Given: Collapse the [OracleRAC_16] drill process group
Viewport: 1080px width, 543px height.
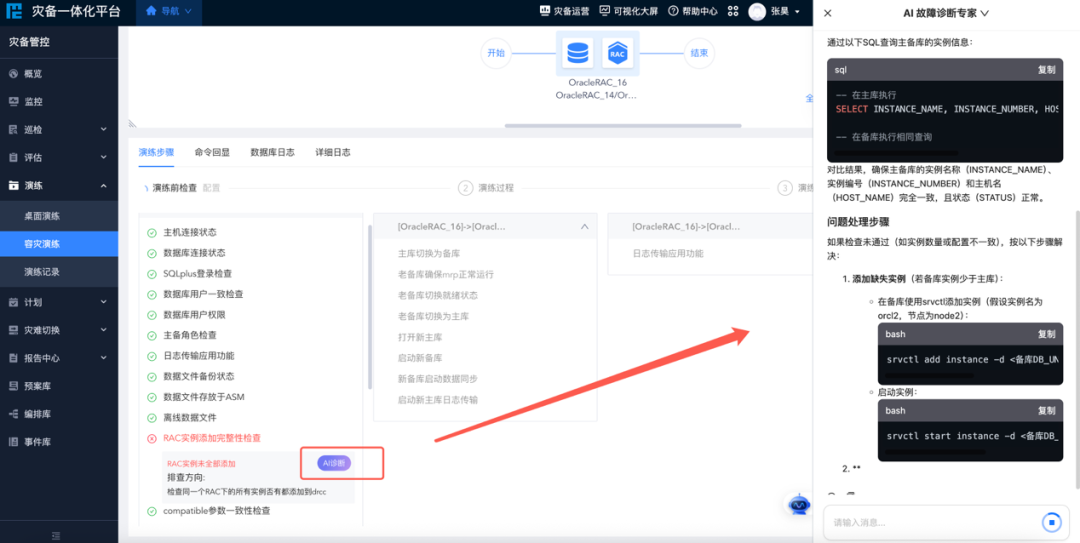Looking at the screenshot, I should 584,227.
